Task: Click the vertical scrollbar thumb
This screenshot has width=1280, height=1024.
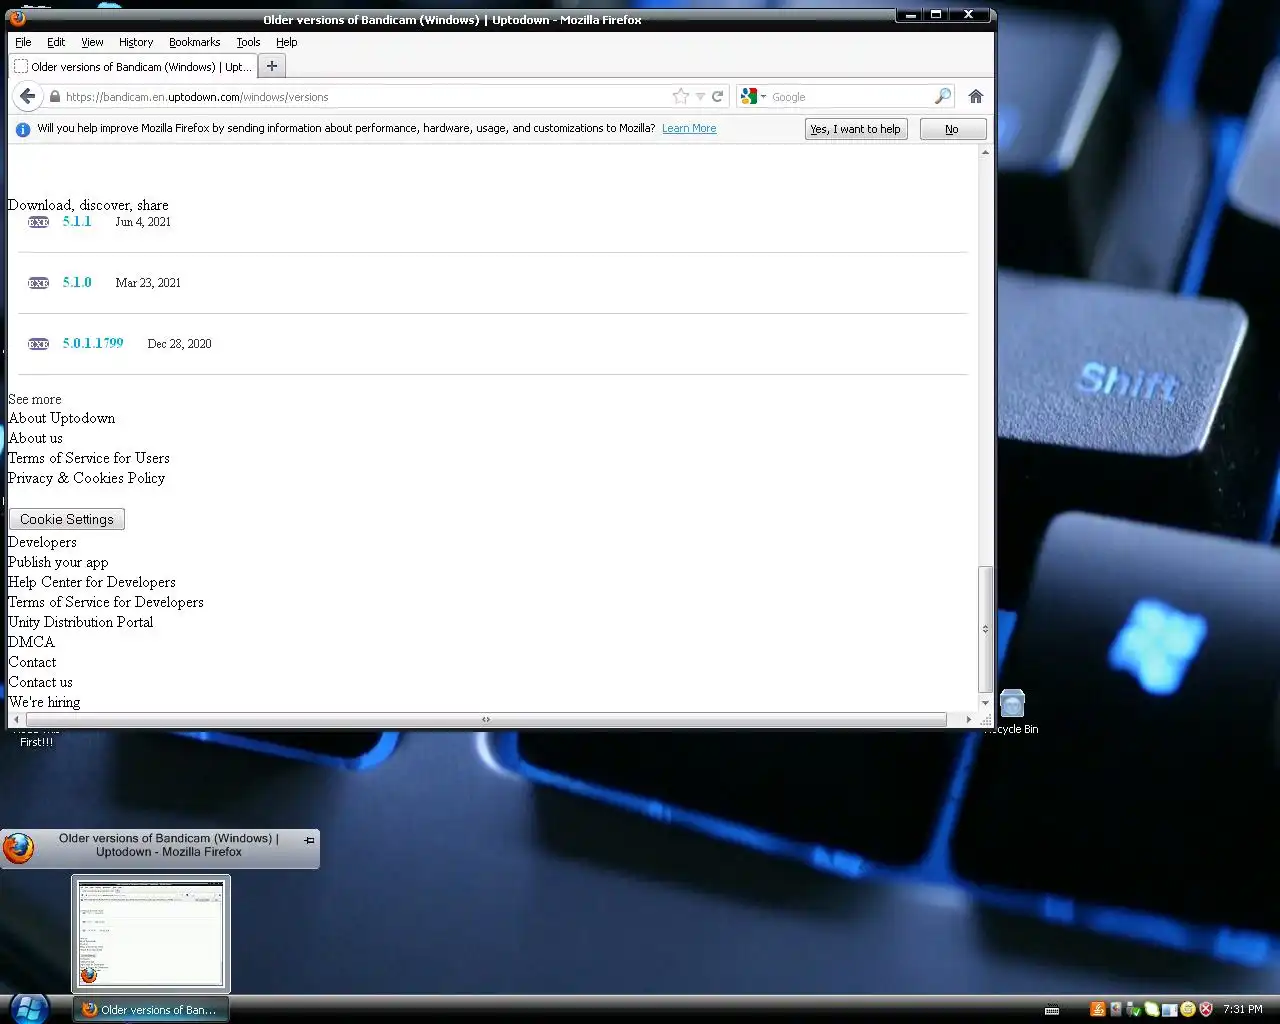Action: click(x=985, y=629)
